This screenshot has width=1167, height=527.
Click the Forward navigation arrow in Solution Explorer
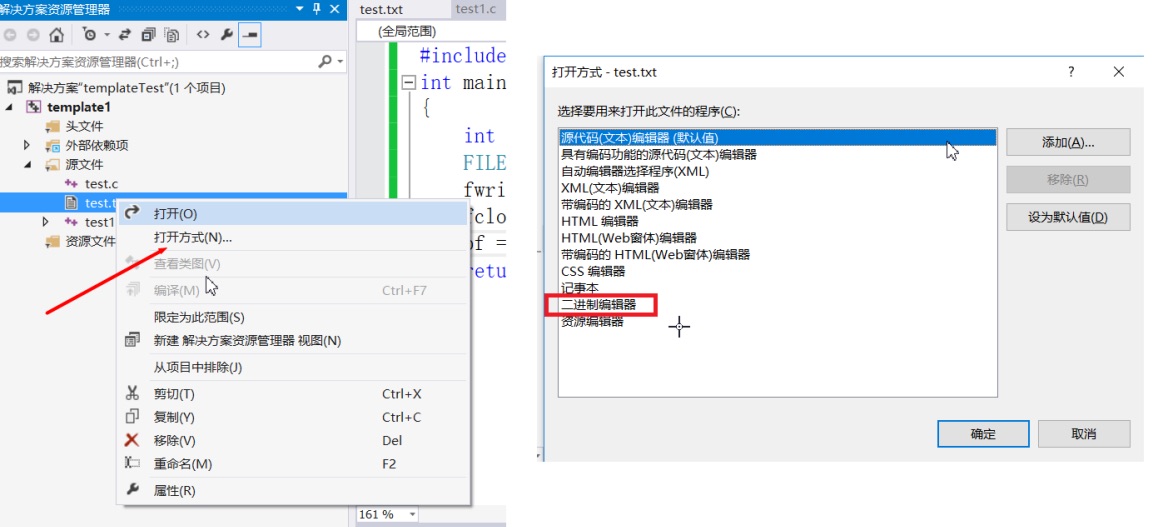click(33, 35)
